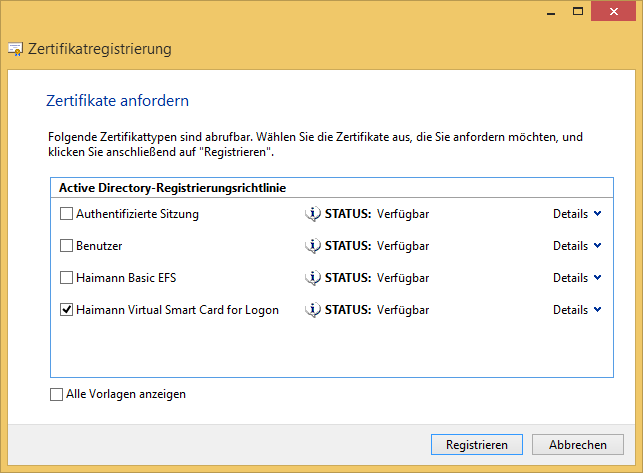Toggle Alle Vorlagen anzeigen checkbox
The image size is (643, 473).
(x=57, y=394)
